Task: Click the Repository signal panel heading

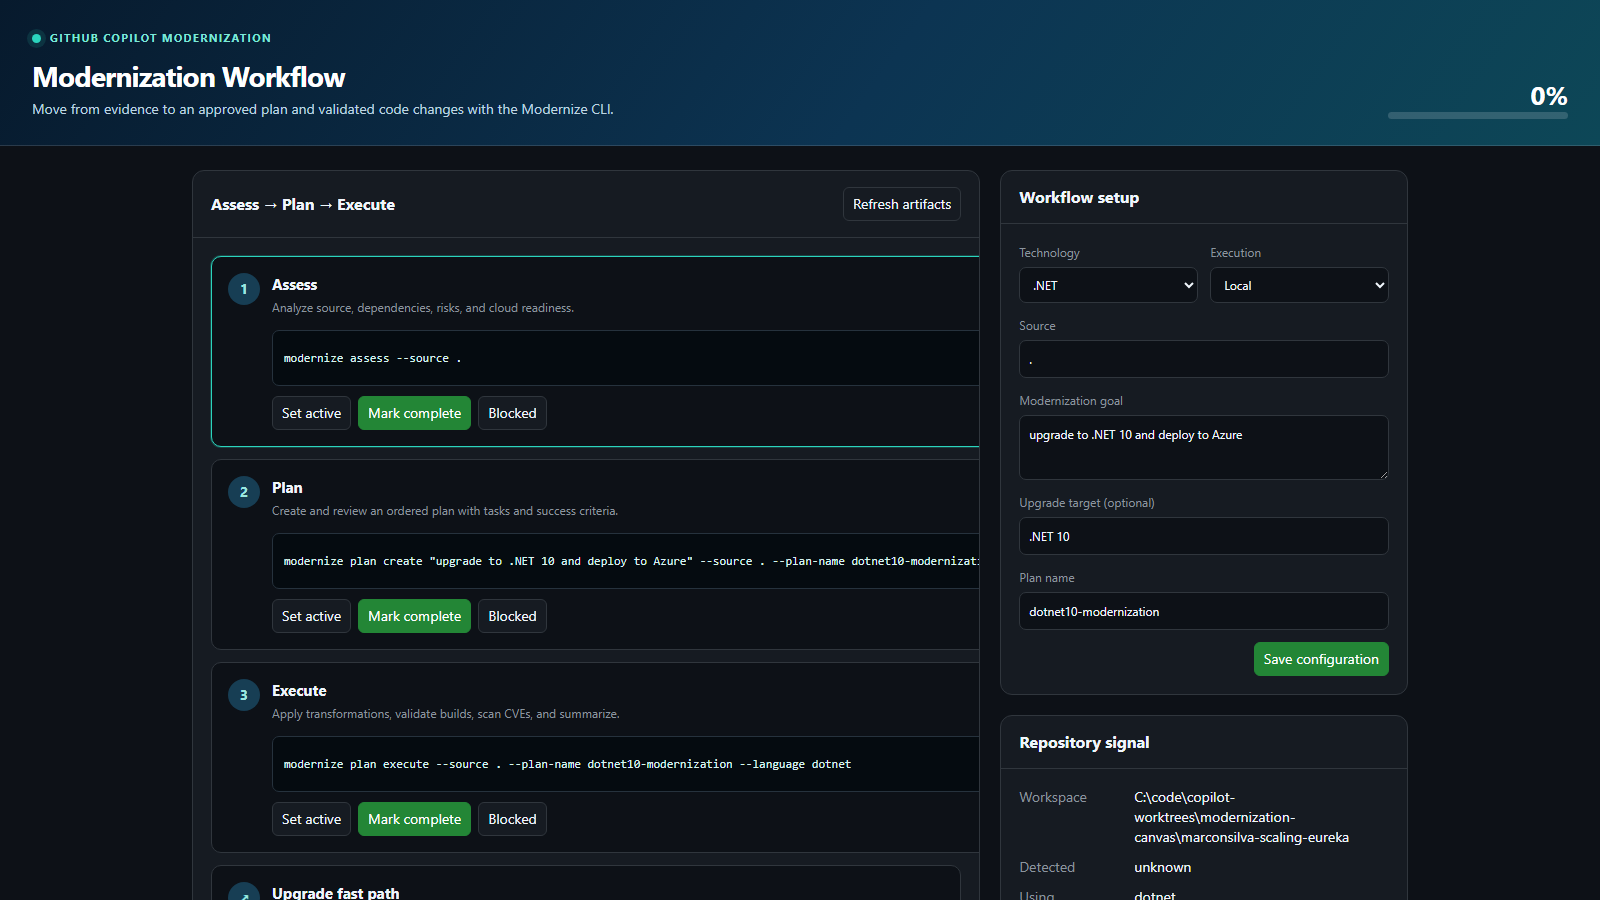Action: click(1084, 743)
